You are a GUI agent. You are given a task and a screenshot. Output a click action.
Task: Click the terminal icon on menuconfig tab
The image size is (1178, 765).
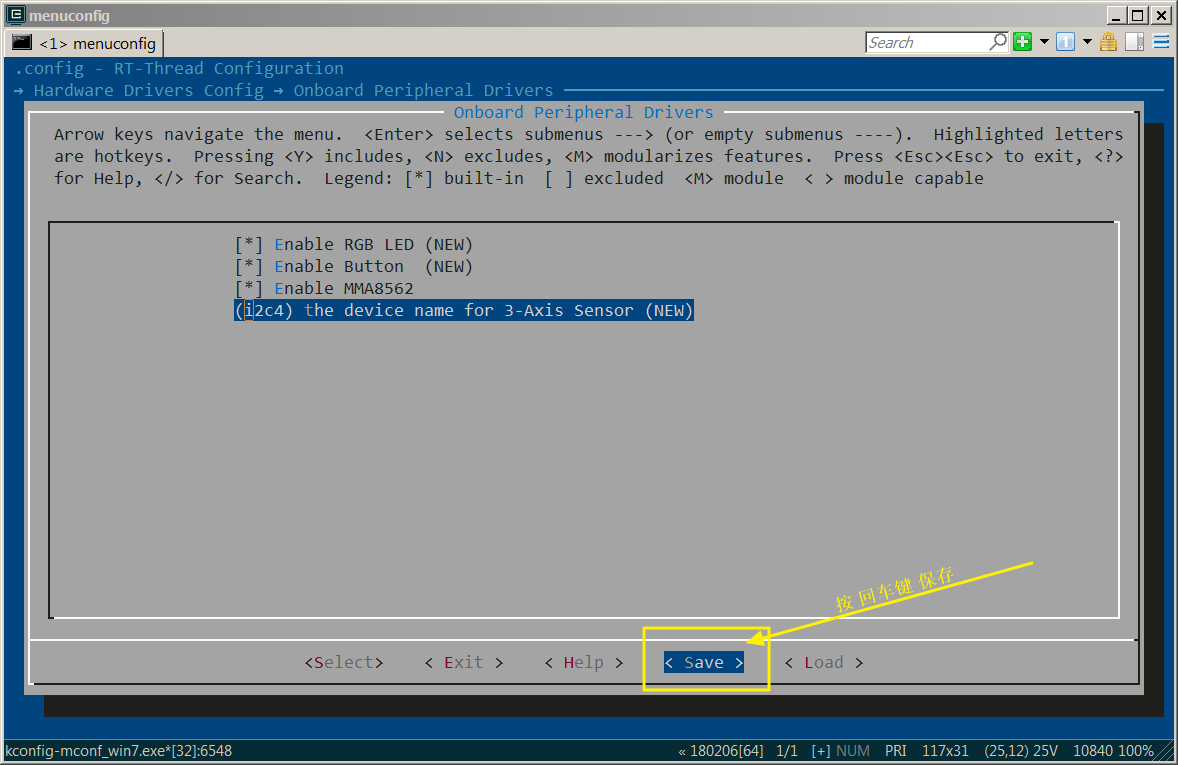[22, 43]
